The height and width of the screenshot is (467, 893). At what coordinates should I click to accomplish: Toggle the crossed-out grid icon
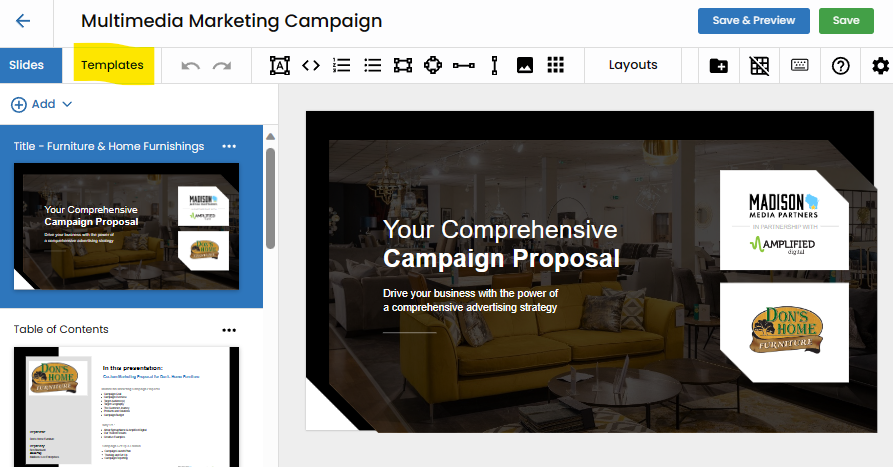point(760,66)
